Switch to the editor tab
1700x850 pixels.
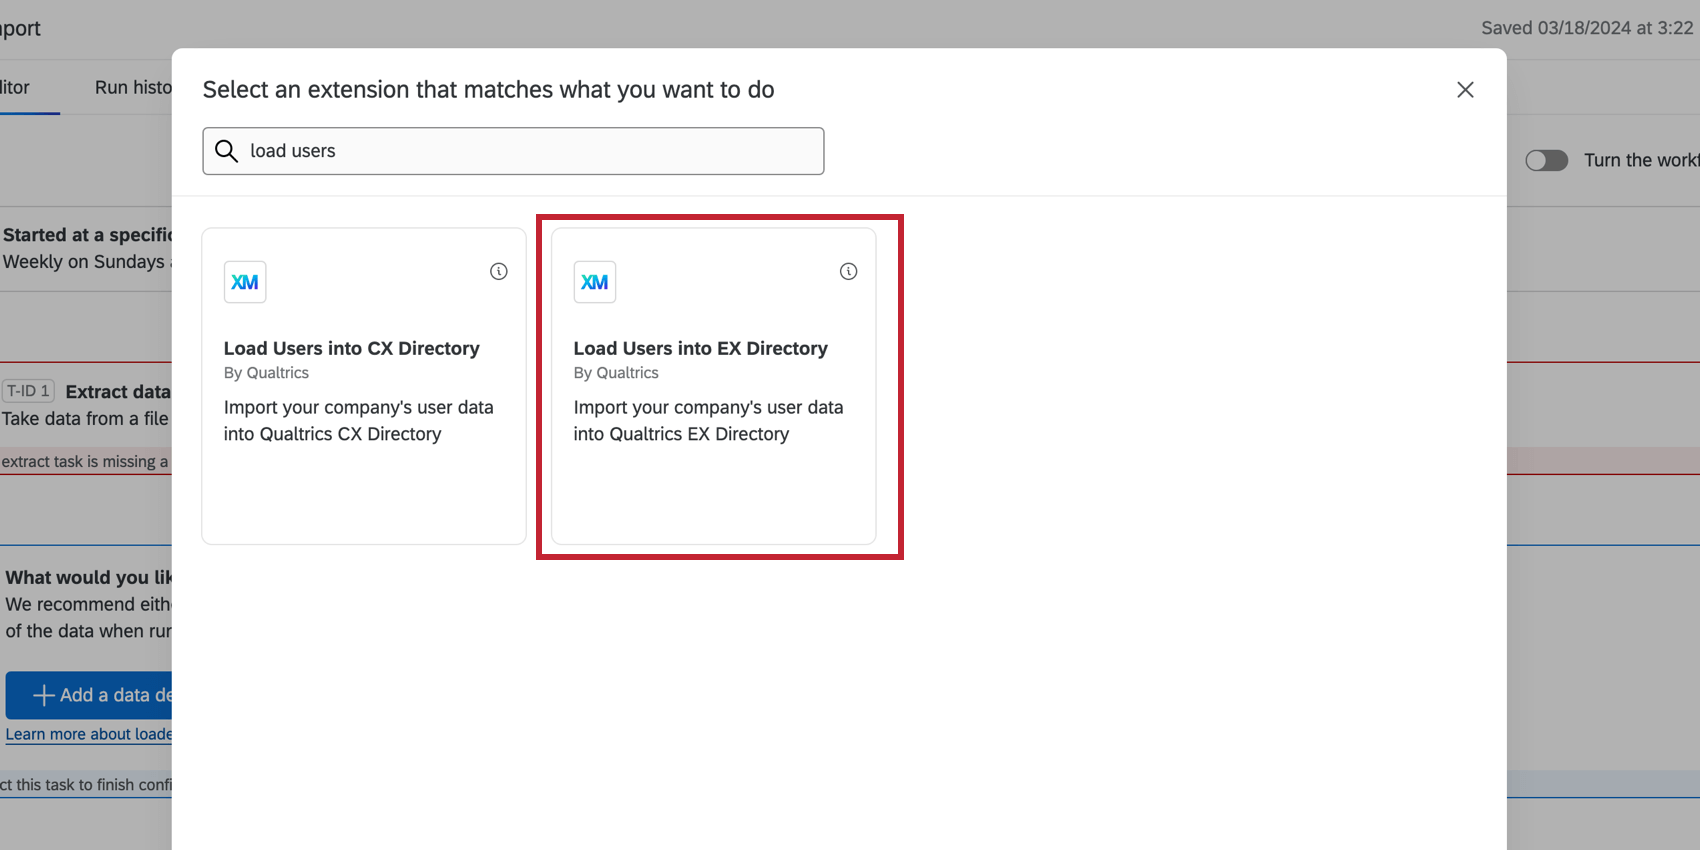15,87
